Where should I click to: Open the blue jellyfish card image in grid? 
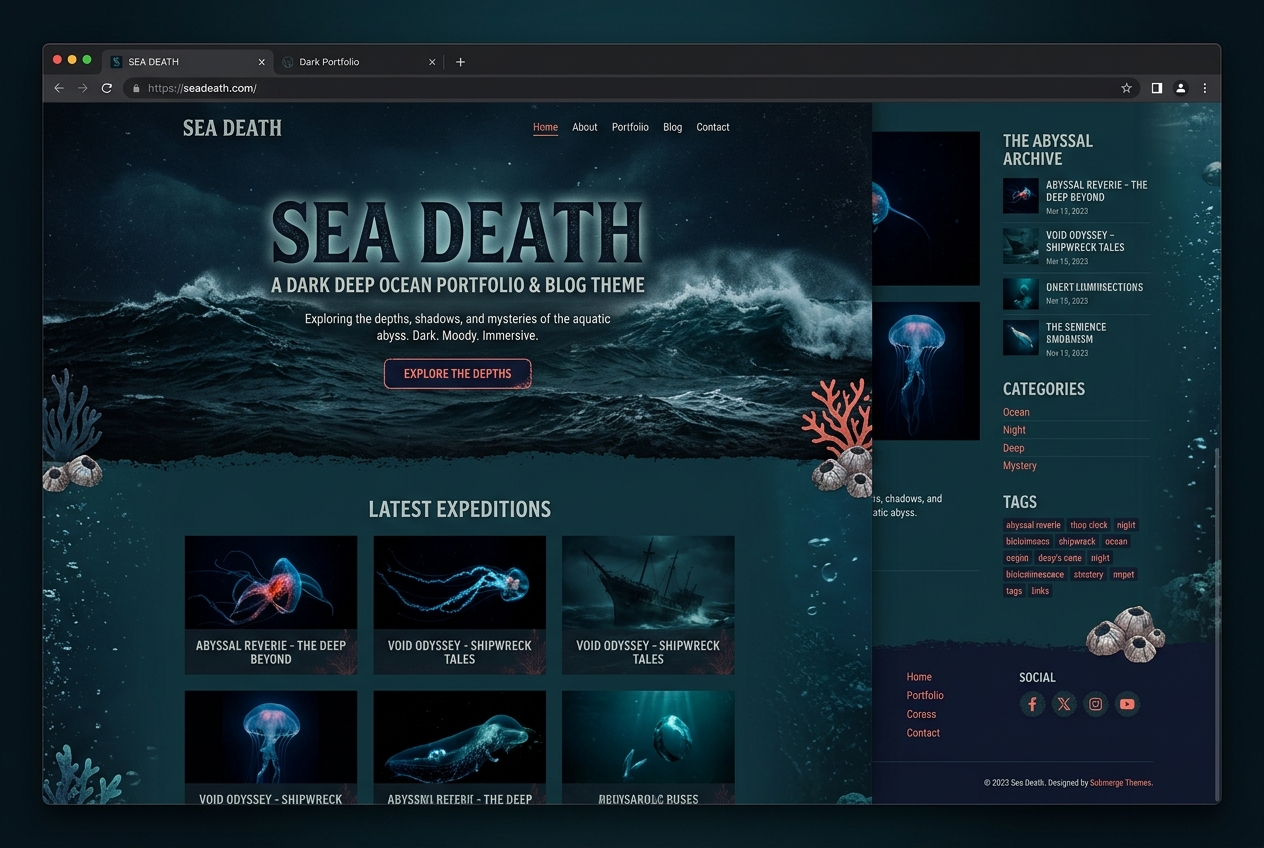pos(271,737)
